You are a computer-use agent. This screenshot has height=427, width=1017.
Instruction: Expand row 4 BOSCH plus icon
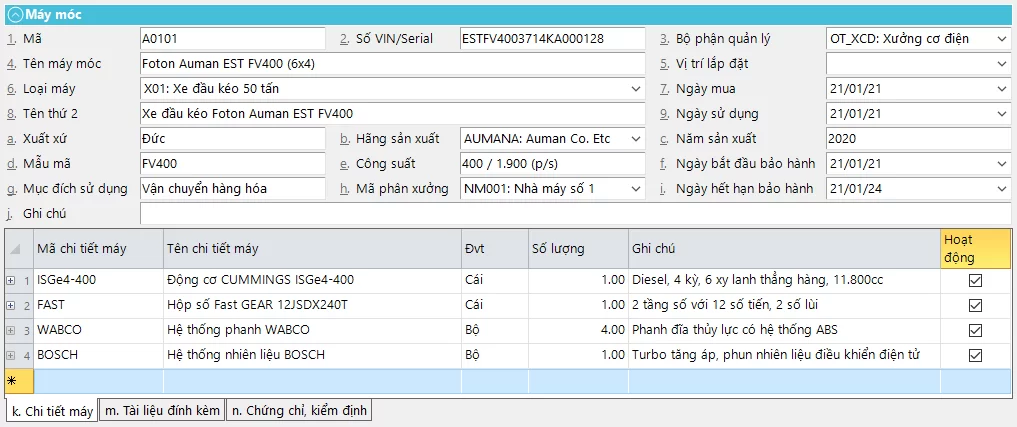[11, 355]
